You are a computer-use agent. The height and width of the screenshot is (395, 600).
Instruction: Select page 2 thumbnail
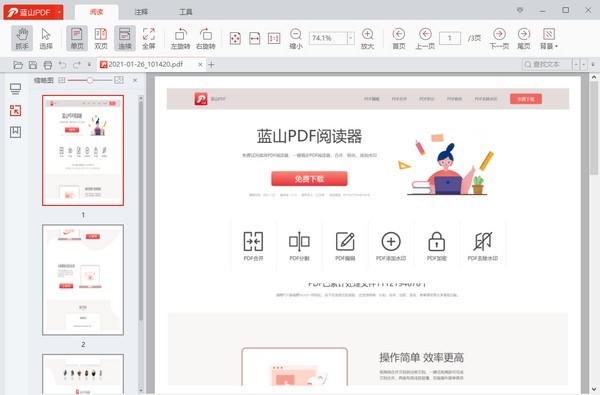83,280
